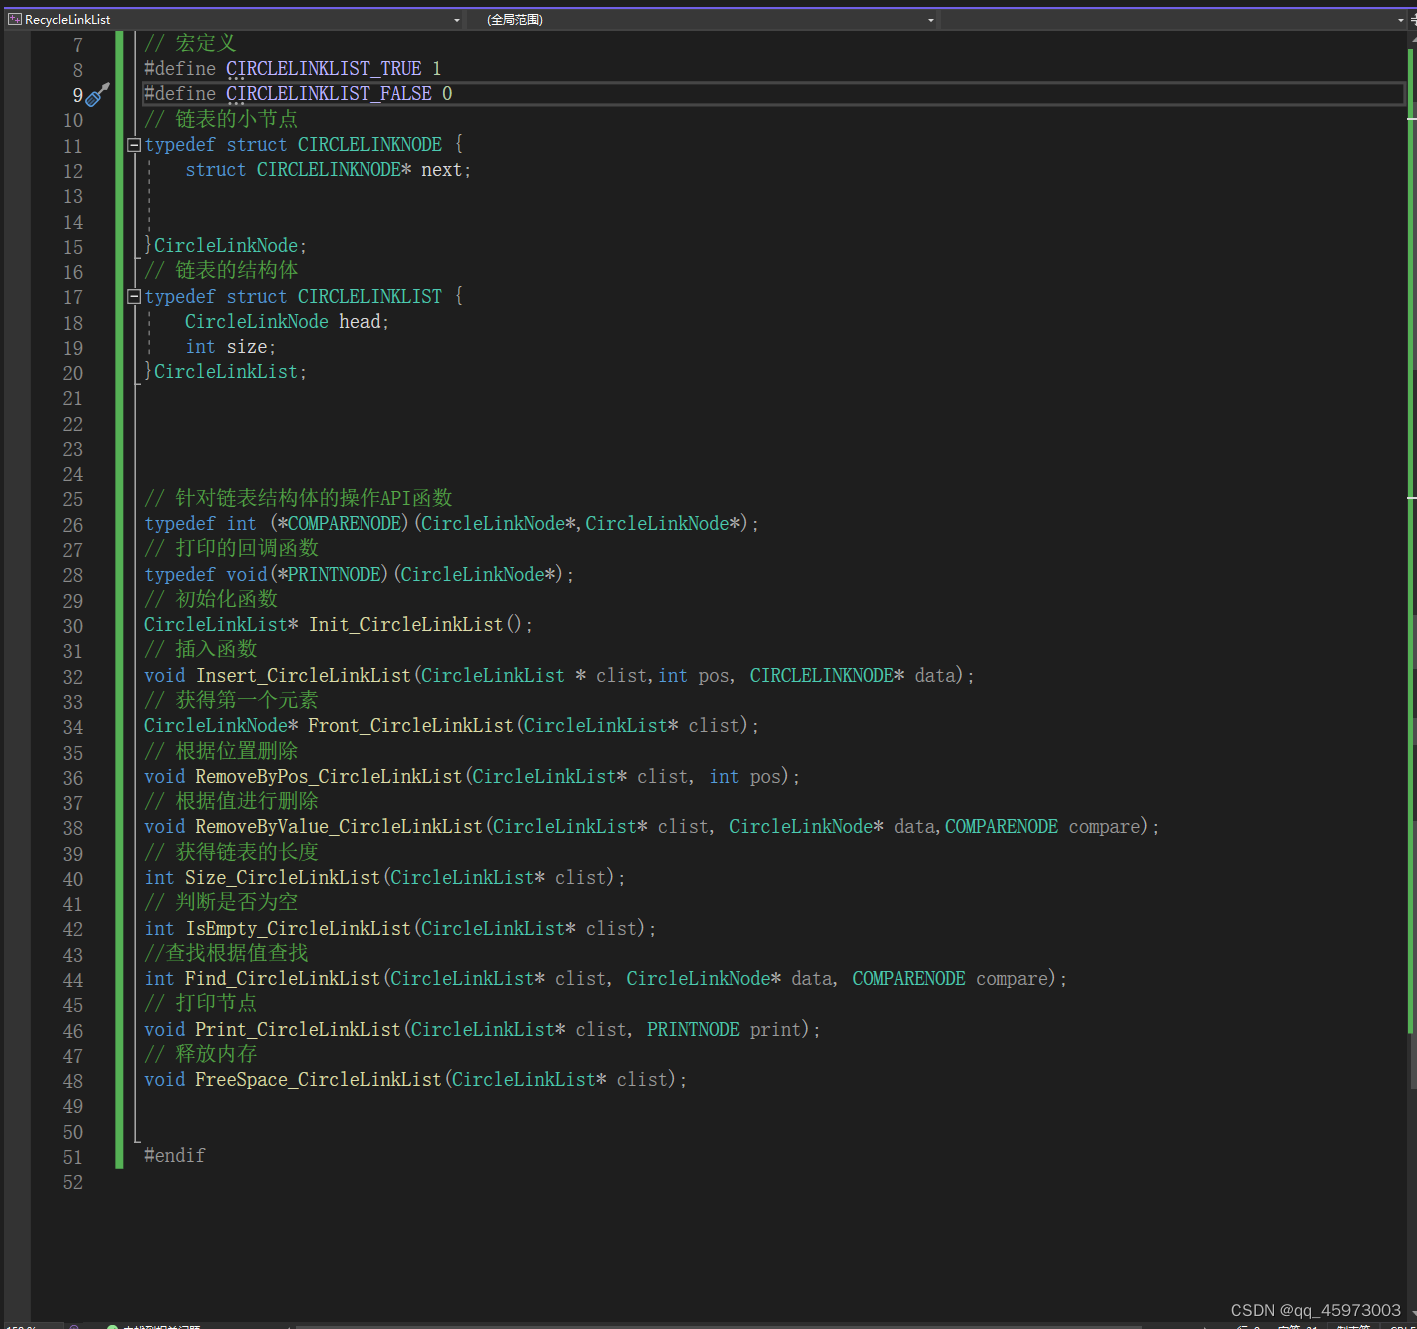Screen dimensions: 1417x1329
Task: Click the RemoveByPos_CircleLinkList function name
Action: [329, 777]
